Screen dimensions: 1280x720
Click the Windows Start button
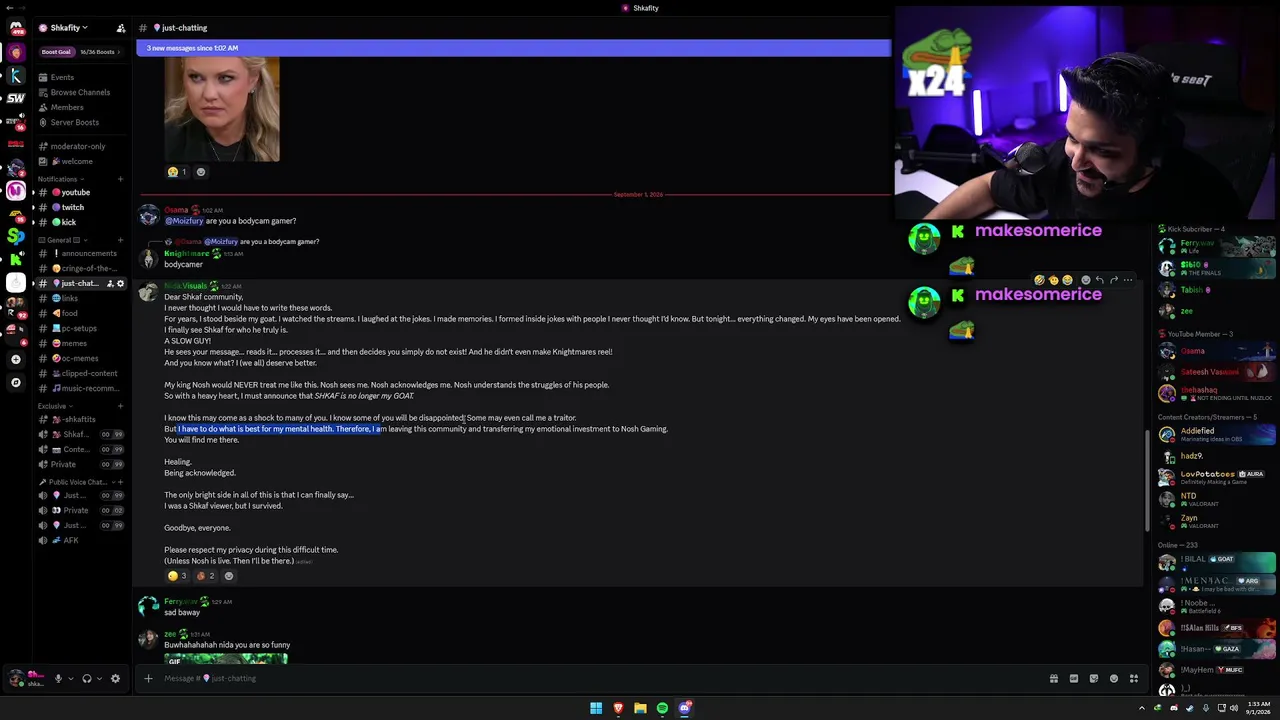click(x=596, y=708)
